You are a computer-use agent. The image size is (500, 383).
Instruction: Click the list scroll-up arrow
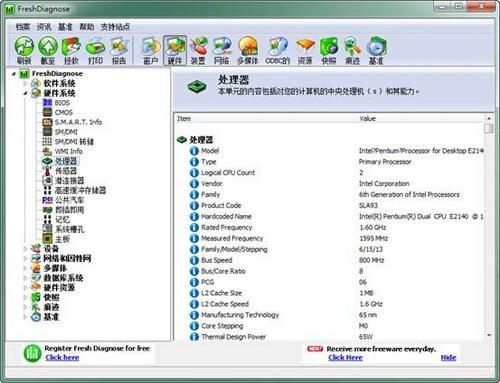(x=489, y=118)
